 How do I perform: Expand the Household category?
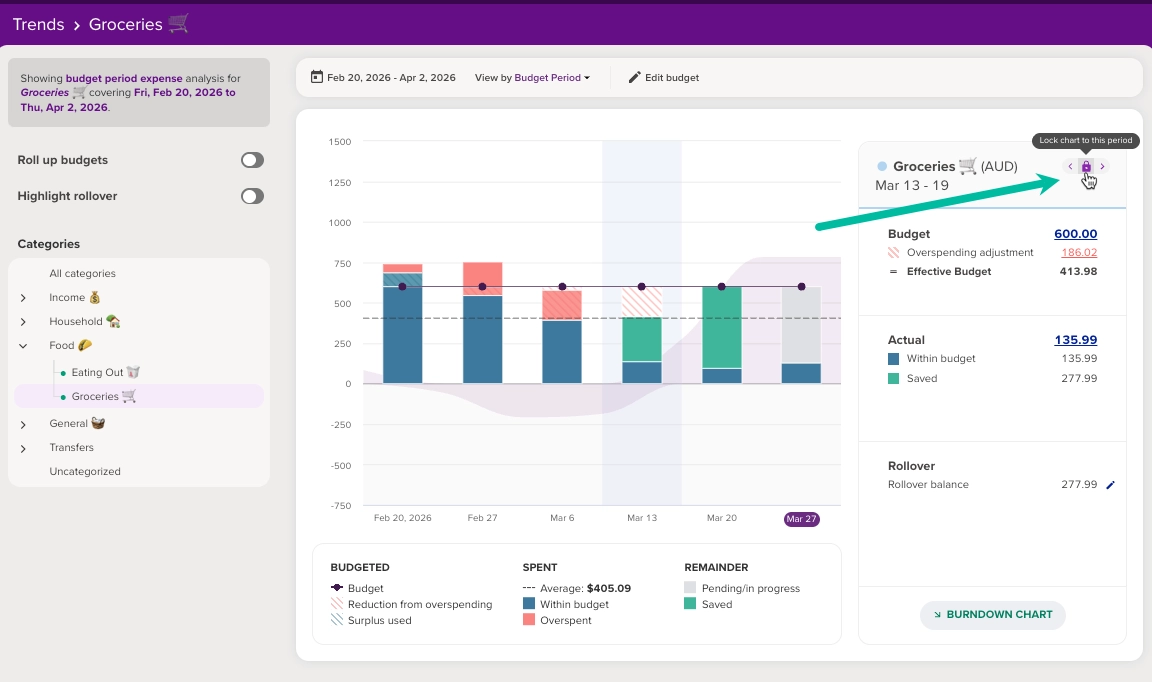point(24,322)
